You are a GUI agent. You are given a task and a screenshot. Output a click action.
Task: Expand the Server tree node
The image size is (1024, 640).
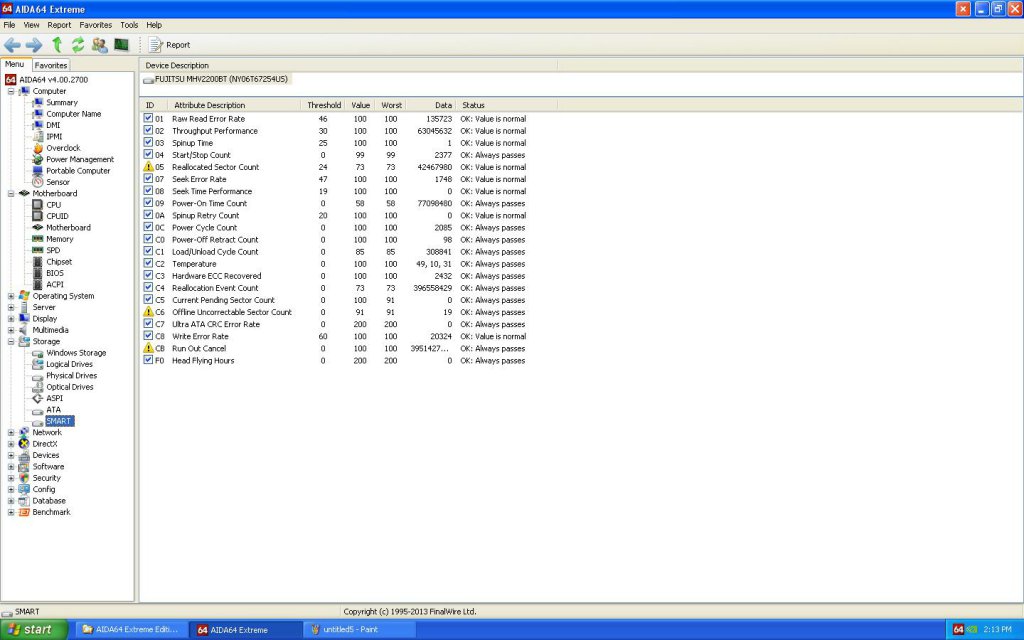pos(11,308)
